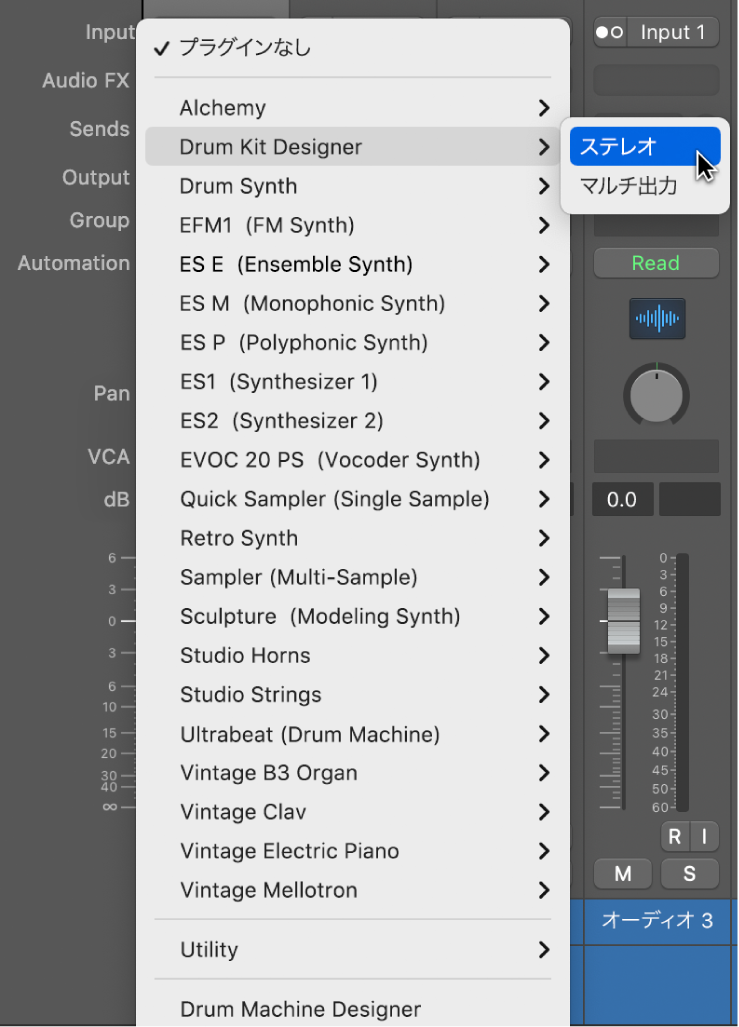Click the stereo input format circles icon
Screen dimensions: 739x1027
609,32
